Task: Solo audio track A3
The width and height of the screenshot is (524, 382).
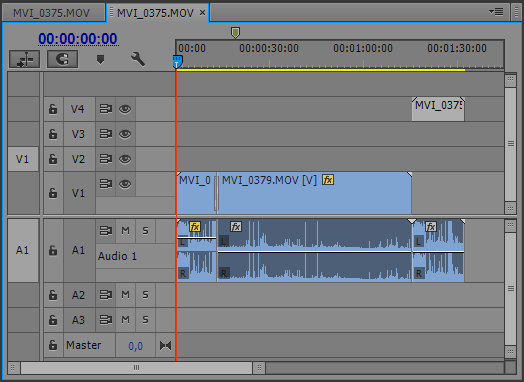Action: pyautogui.click(x=145, y=320)
